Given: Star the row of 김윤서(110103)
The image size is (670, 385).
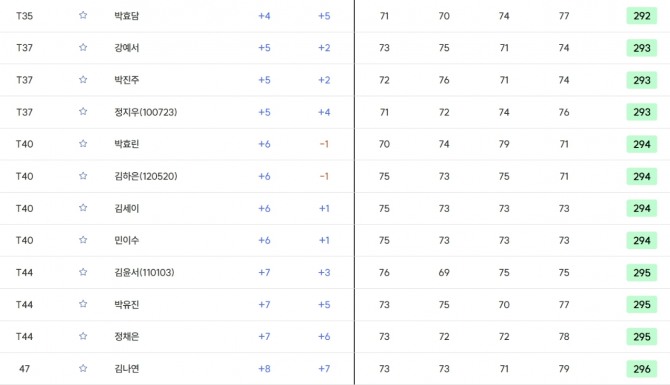Looking at the screenshot, I should pyautogui.click(x=83, y=272).
